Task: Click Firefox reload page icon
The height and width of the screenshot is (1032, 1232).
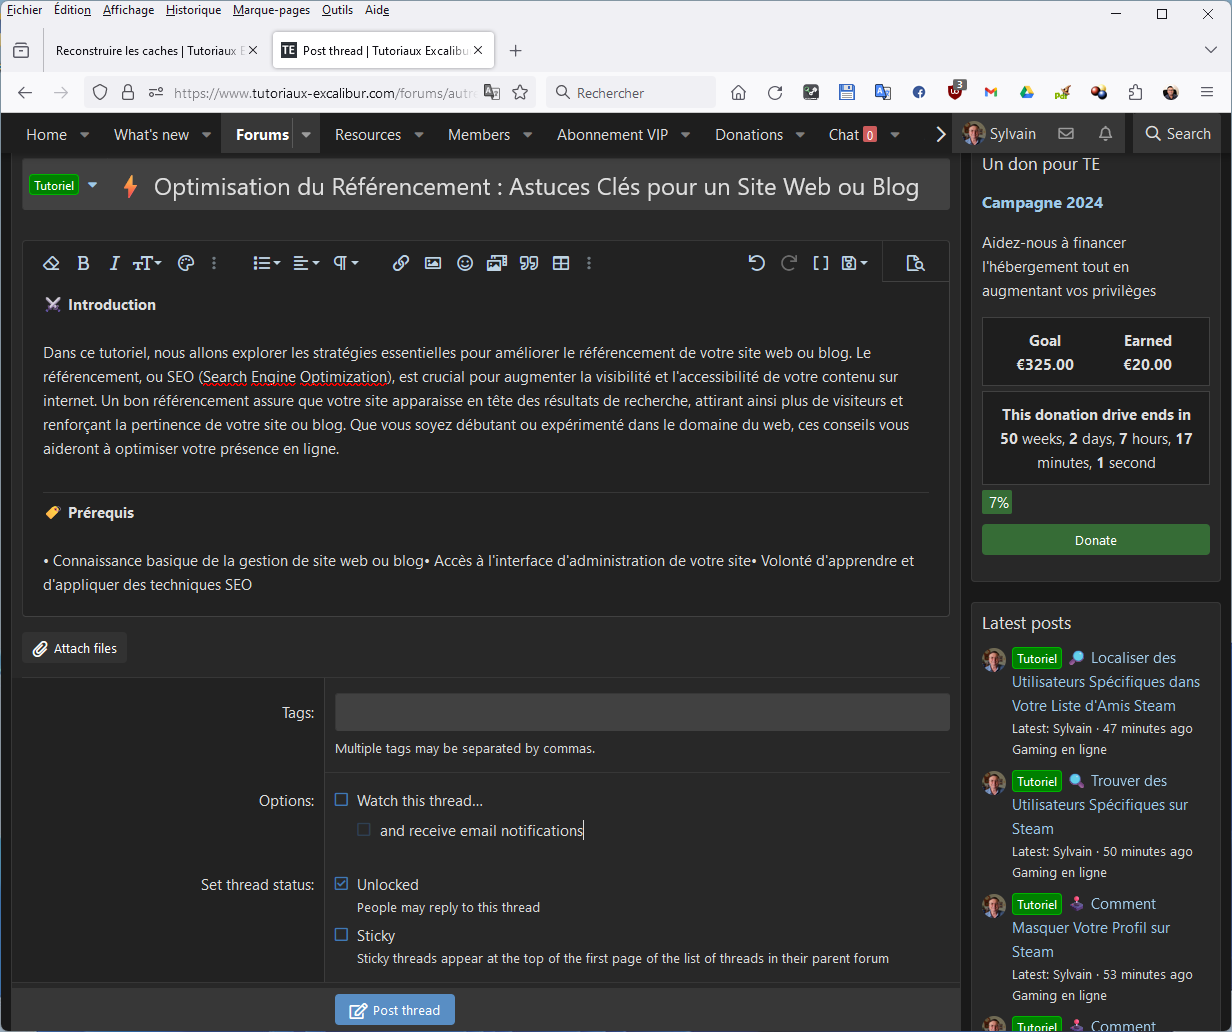Action: tap(774, 92)
